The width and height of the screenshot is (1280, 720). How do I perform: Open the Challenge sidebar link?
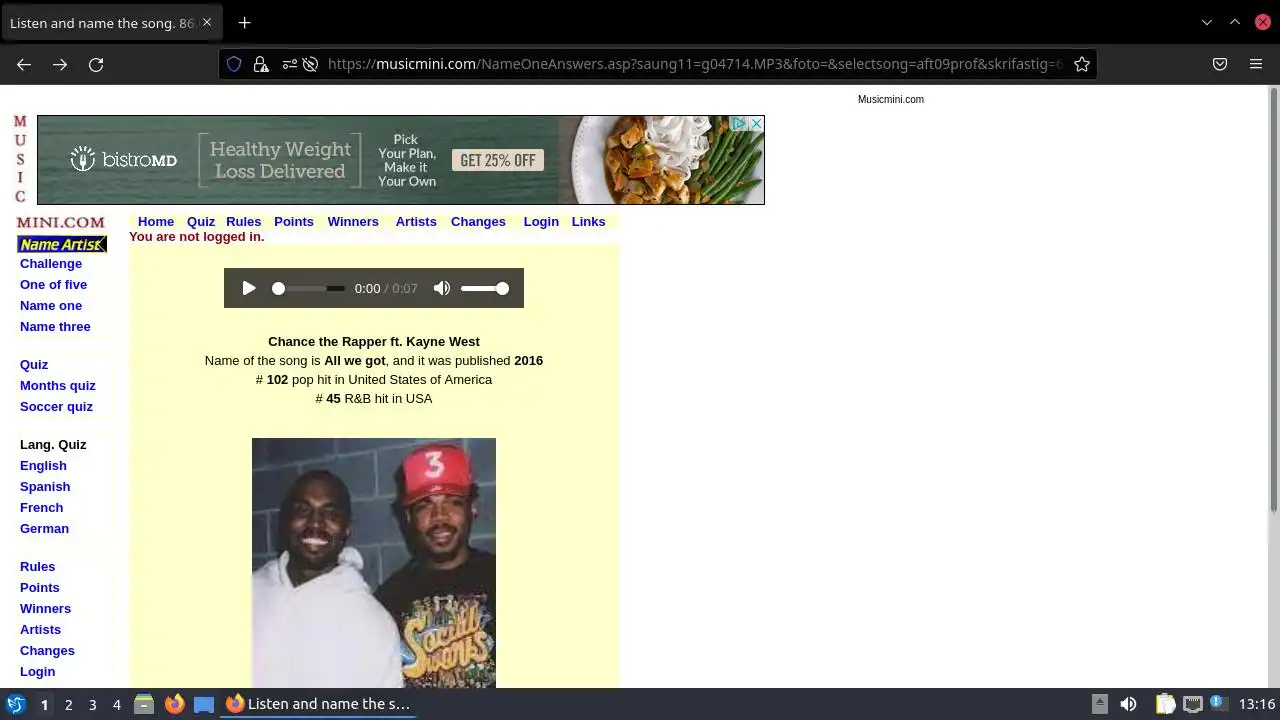coord(51,264)
